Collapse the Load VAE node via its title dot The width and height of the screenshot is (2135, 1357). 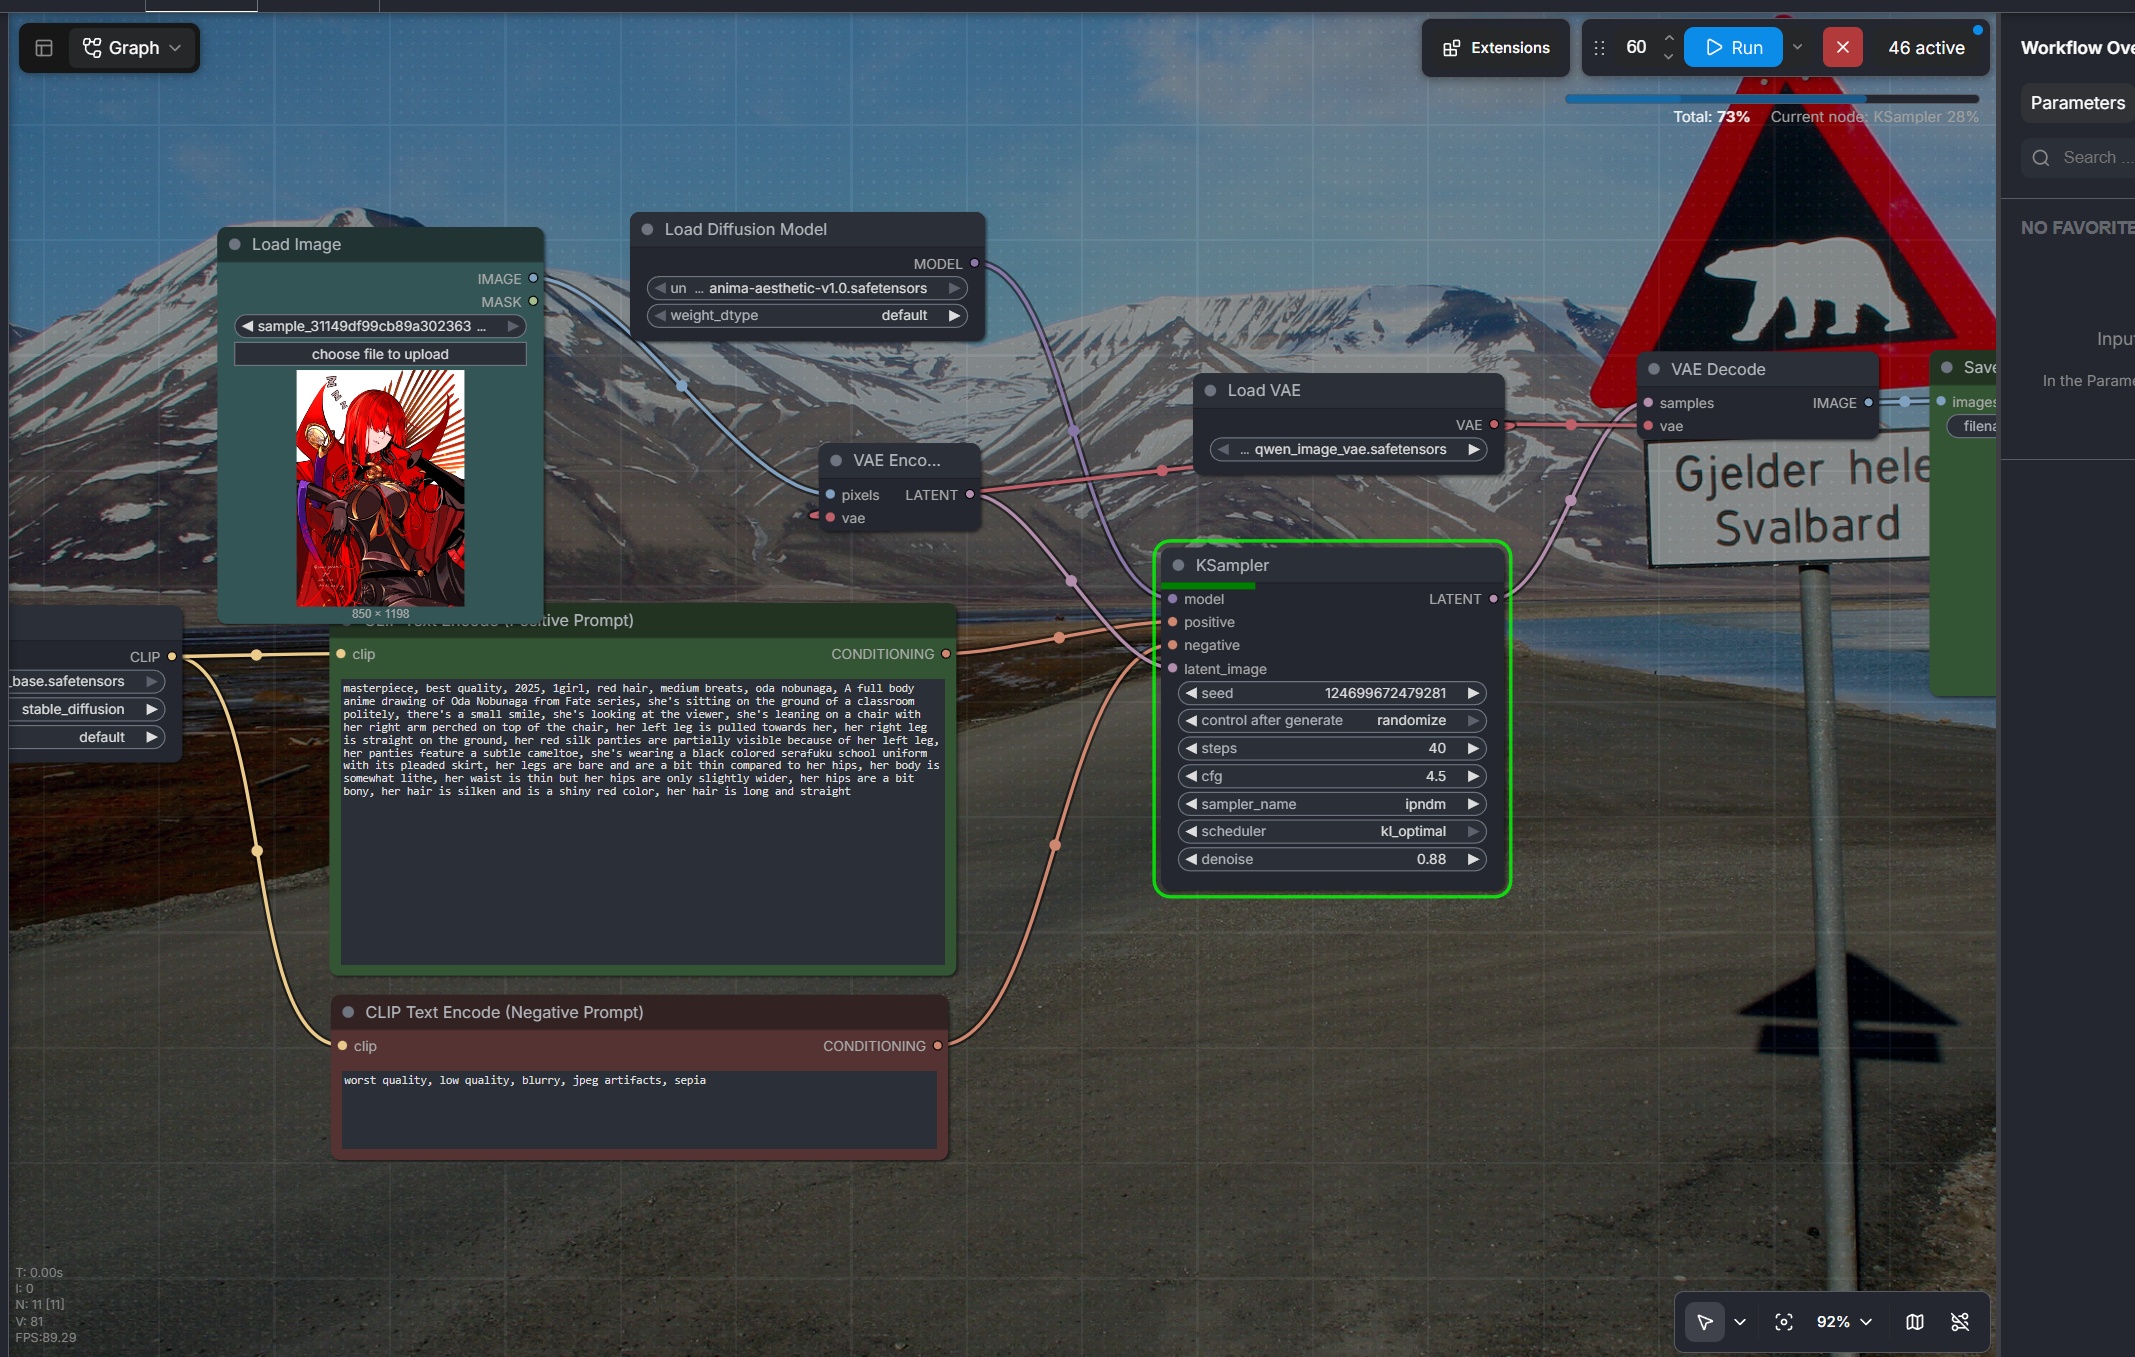click(1210, 390)
